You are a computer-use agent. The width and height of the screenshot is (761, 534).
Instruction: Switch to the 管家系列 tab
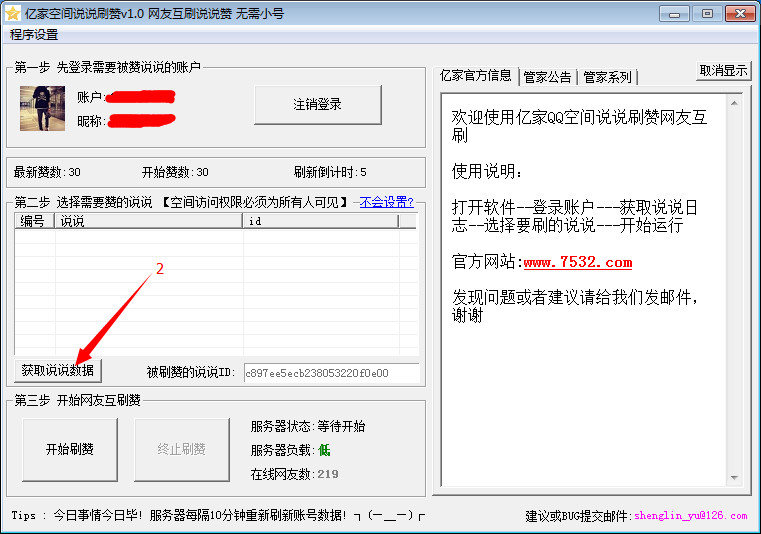point(607,77)
